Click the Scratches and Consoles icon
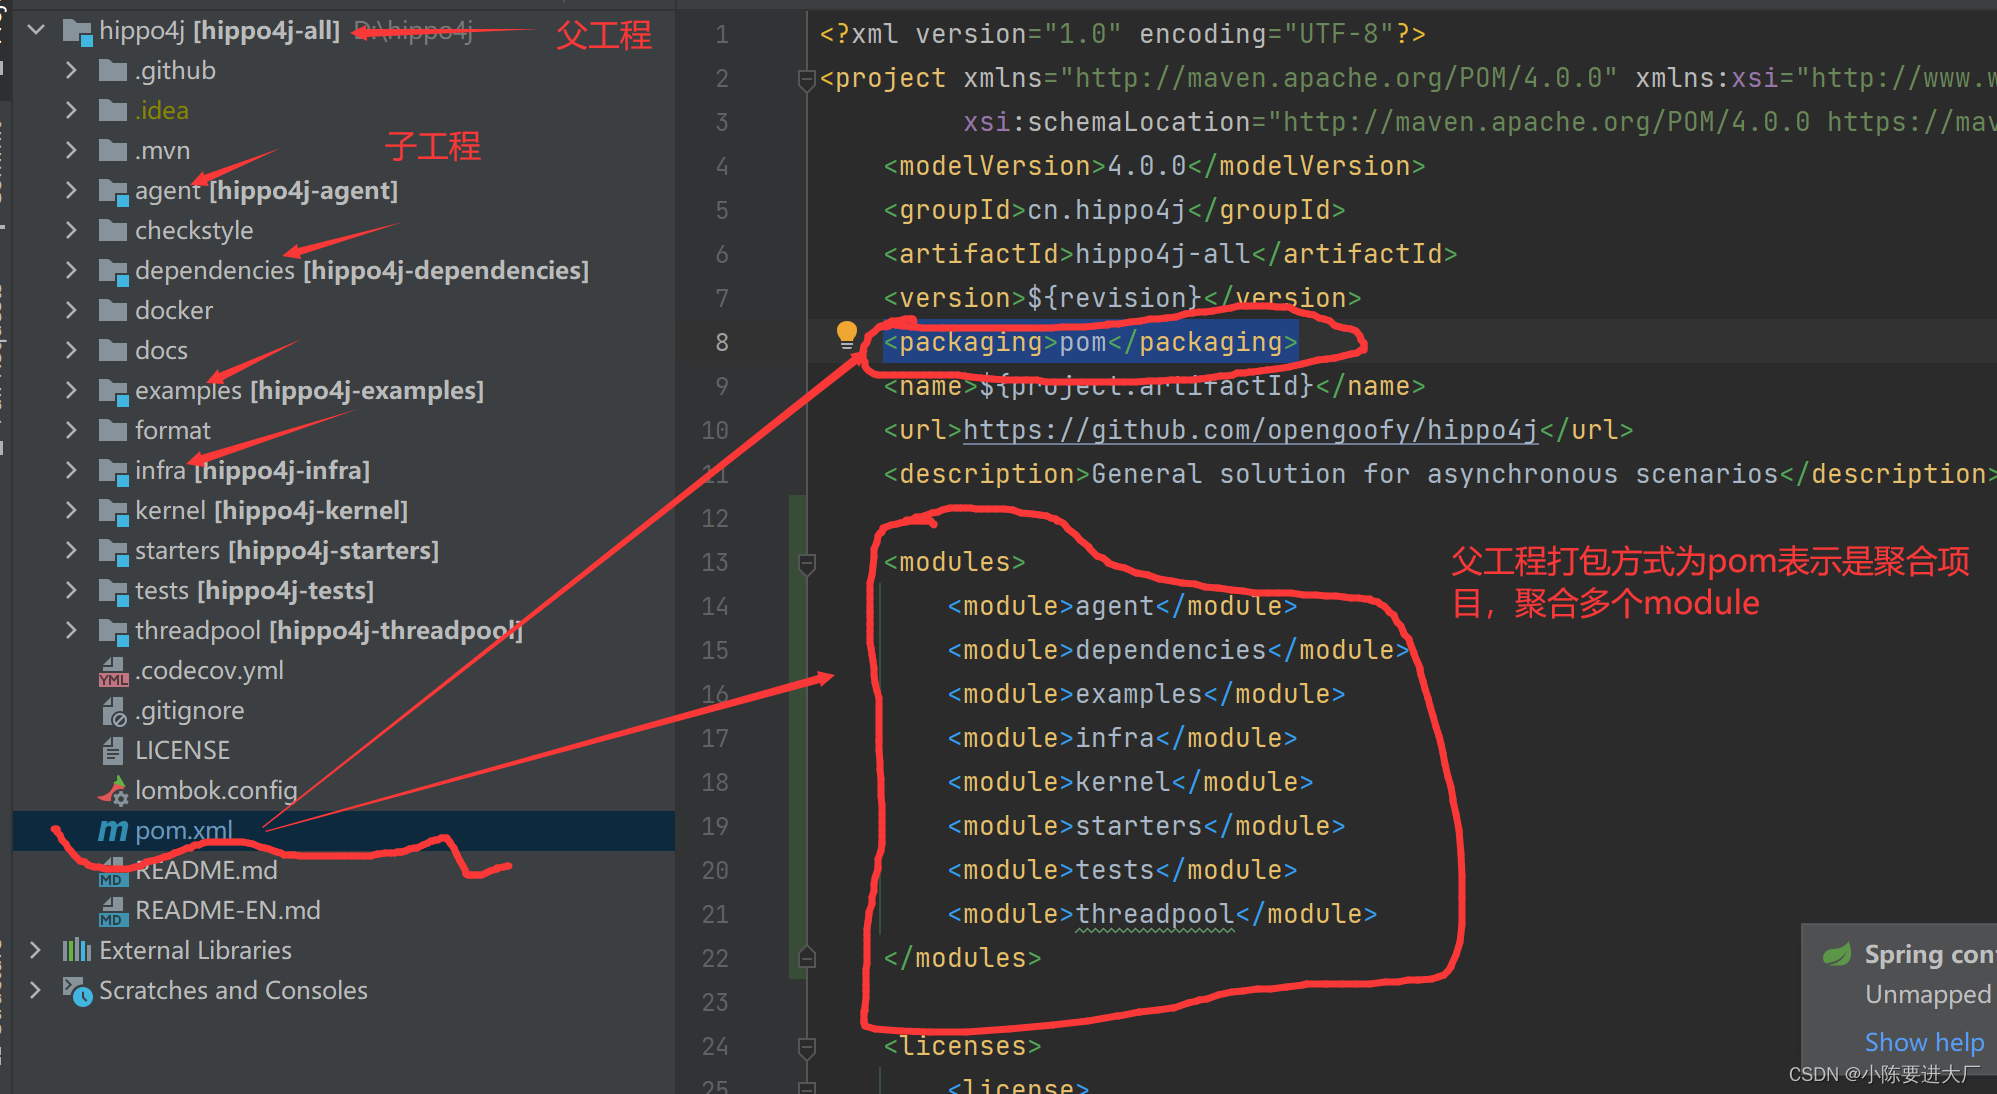 [x=76, y=991]
